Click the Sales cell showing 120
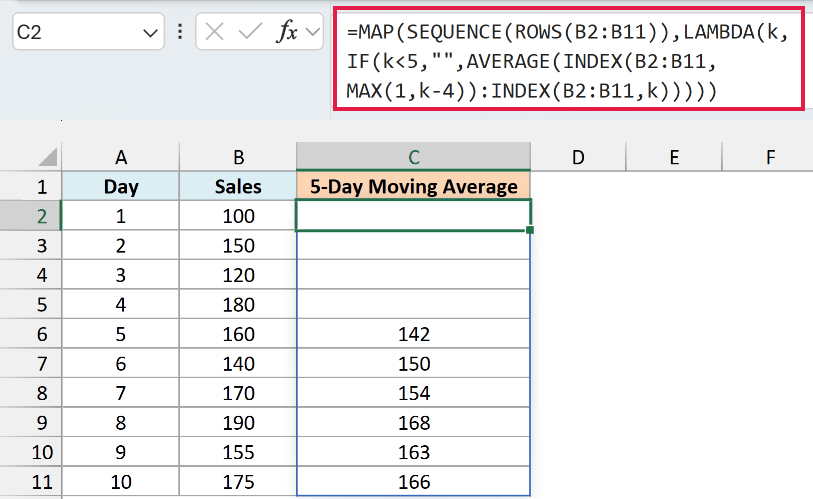 point(238,275)
